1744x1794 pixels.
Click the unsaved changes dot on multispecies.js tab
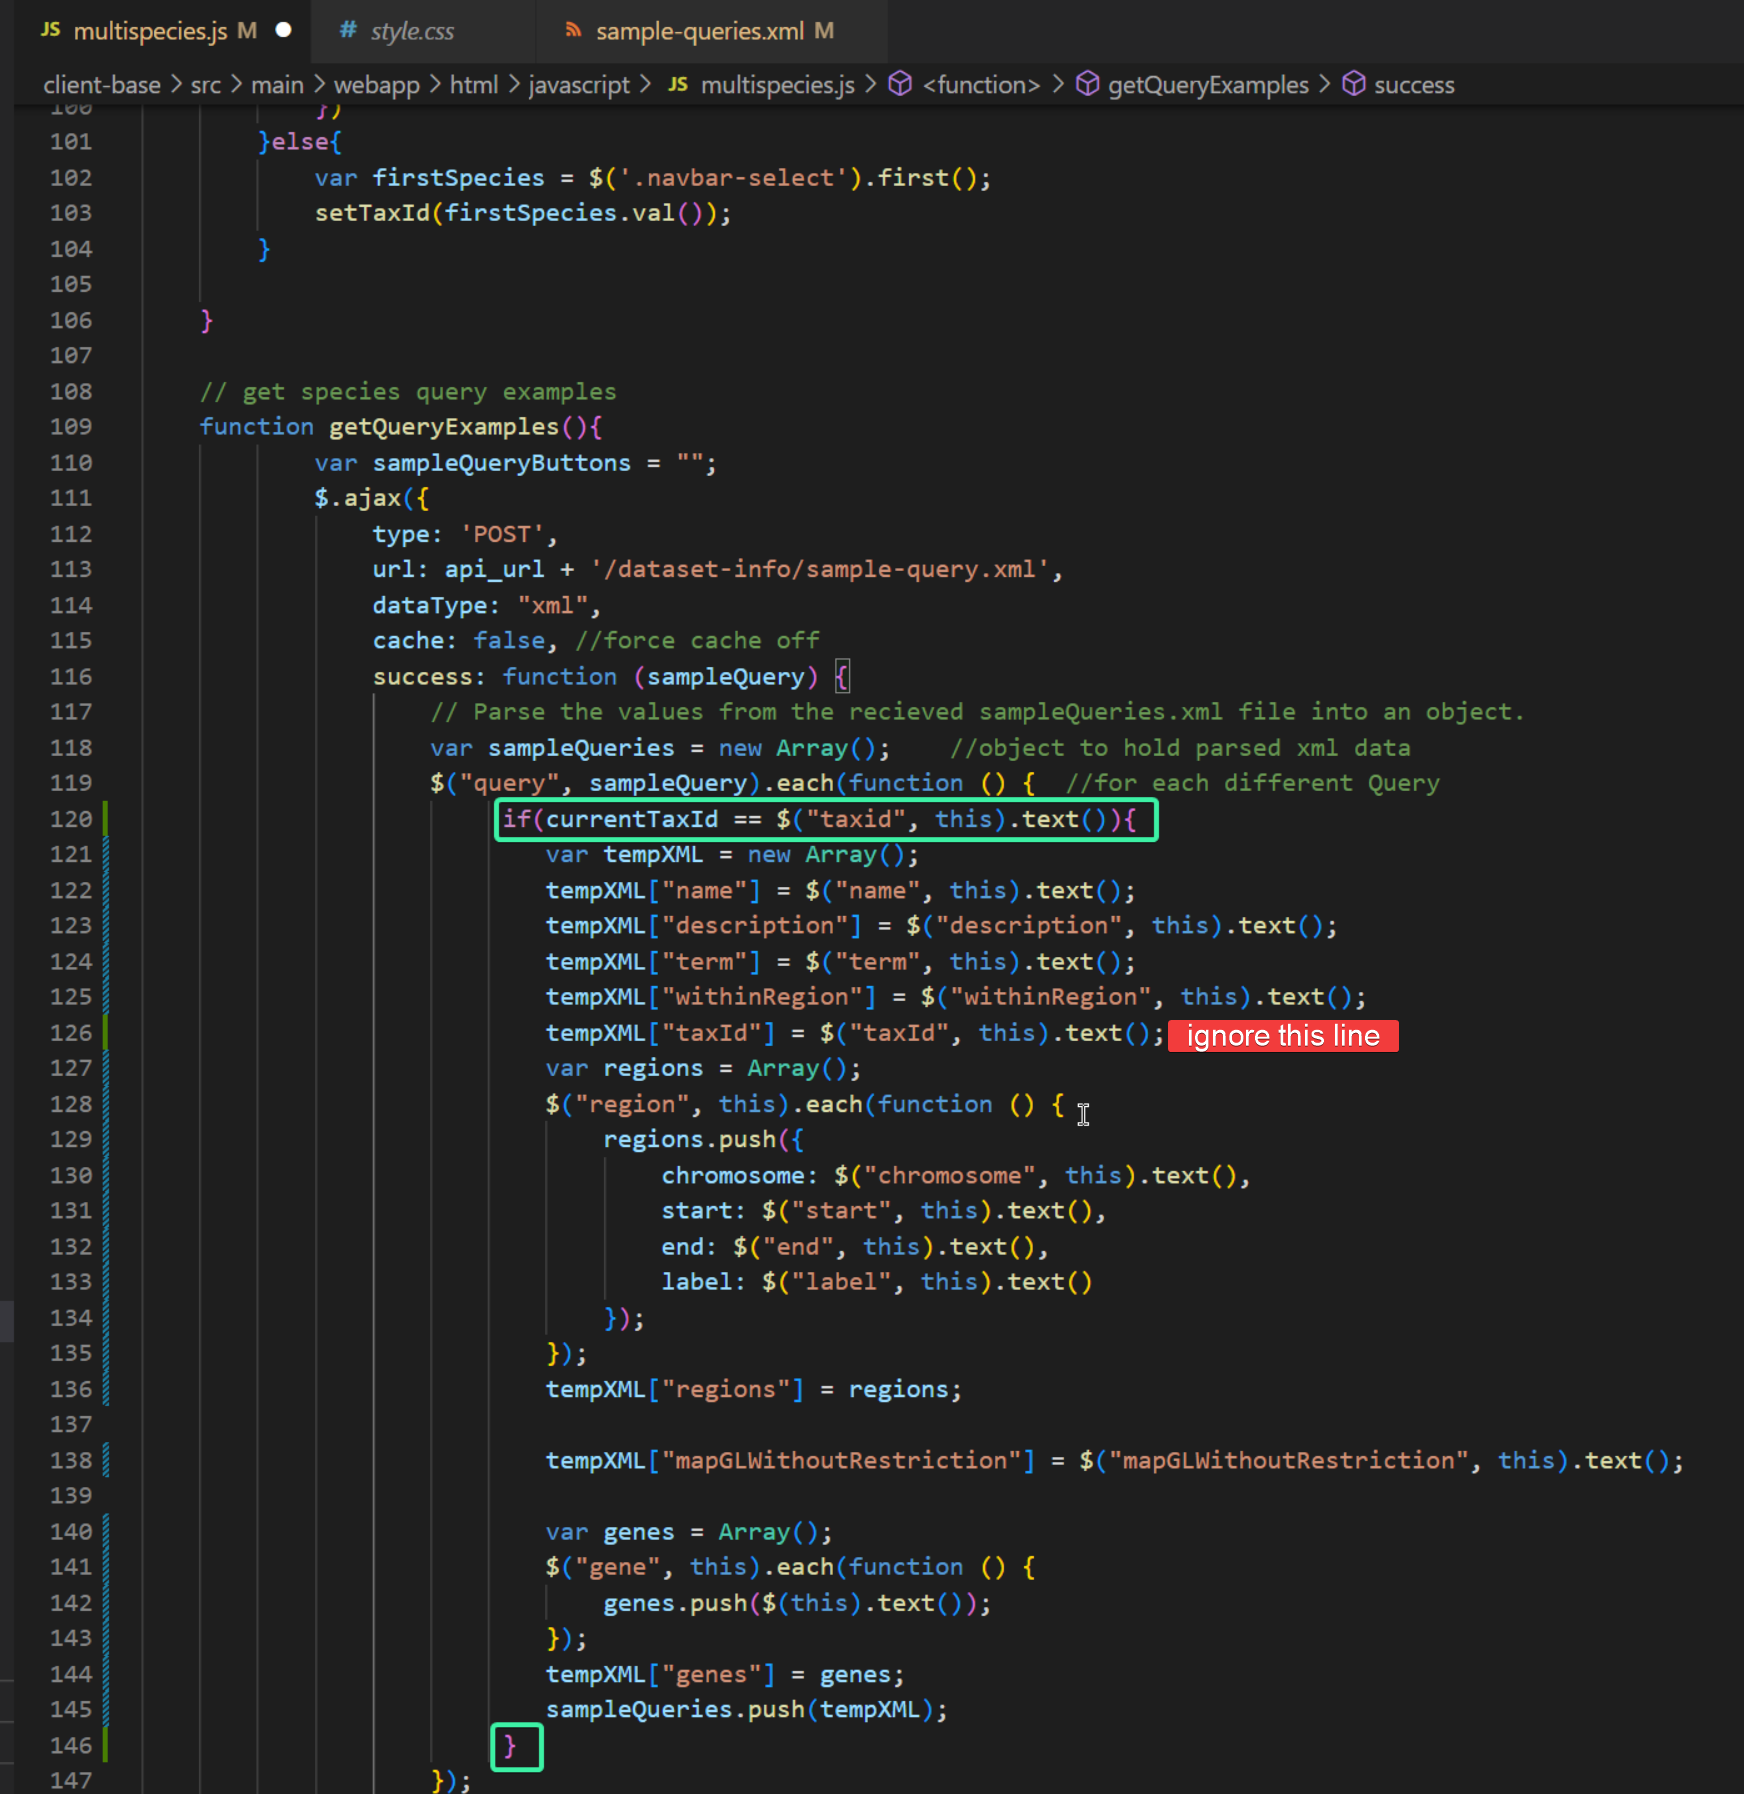pos(283,30)
